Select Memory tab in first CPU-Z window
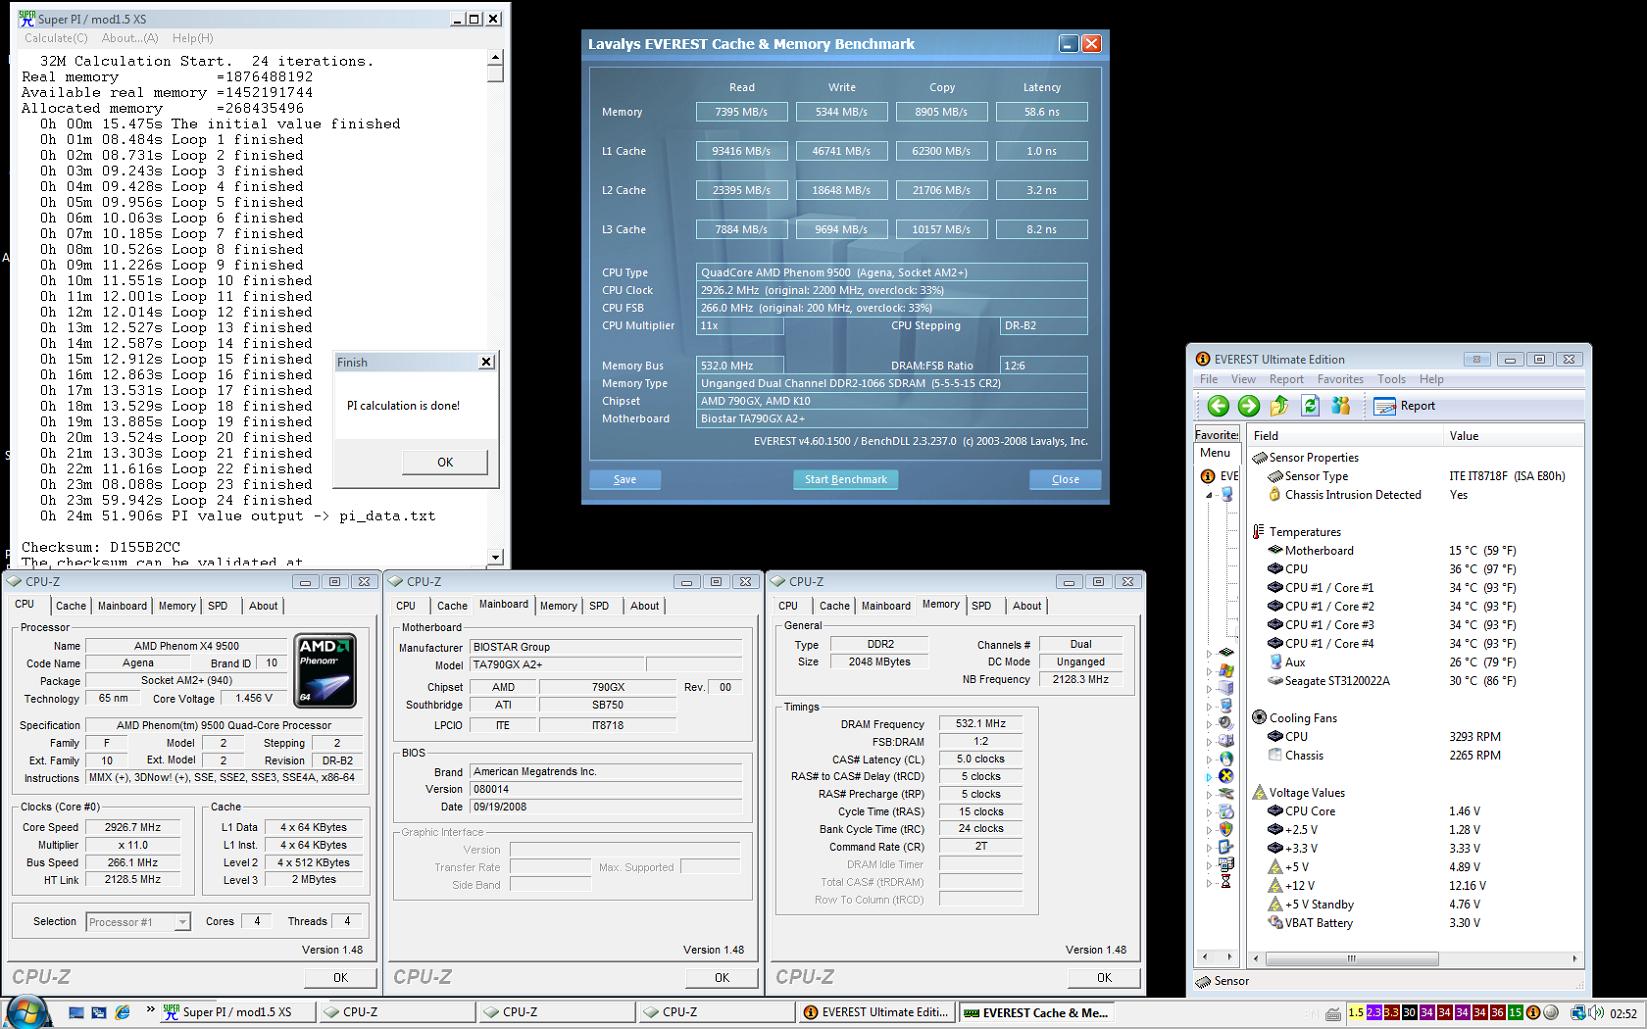 pyautogui.click(x=177, y=606)
